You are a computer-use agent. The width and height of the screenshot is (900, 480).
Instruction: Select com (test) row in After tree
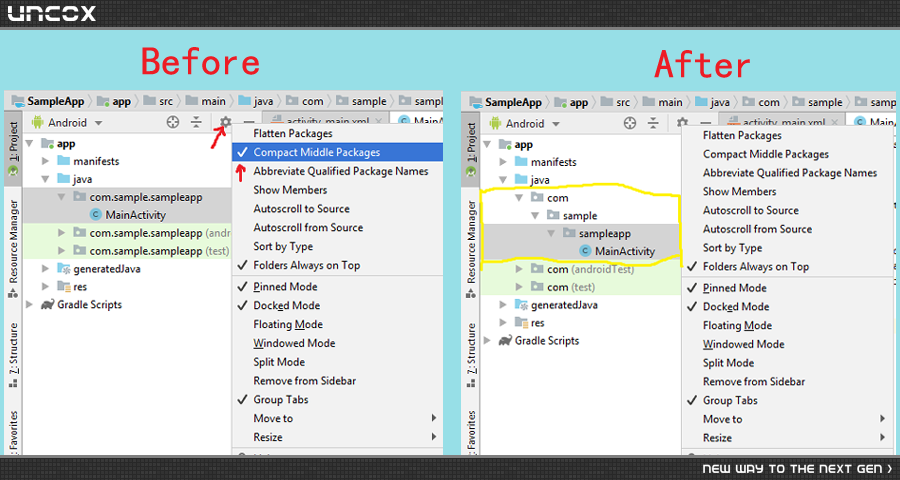tap(581, 287)
